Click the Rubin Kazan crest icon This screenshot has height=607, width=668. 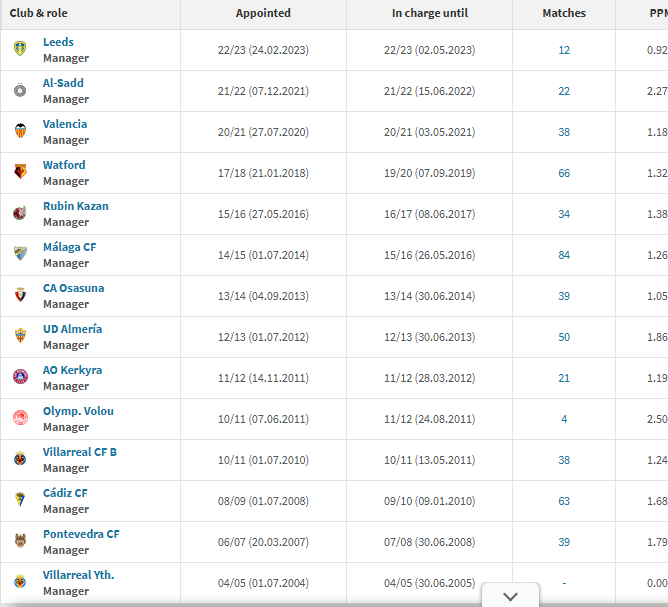[x=20, y=213]
